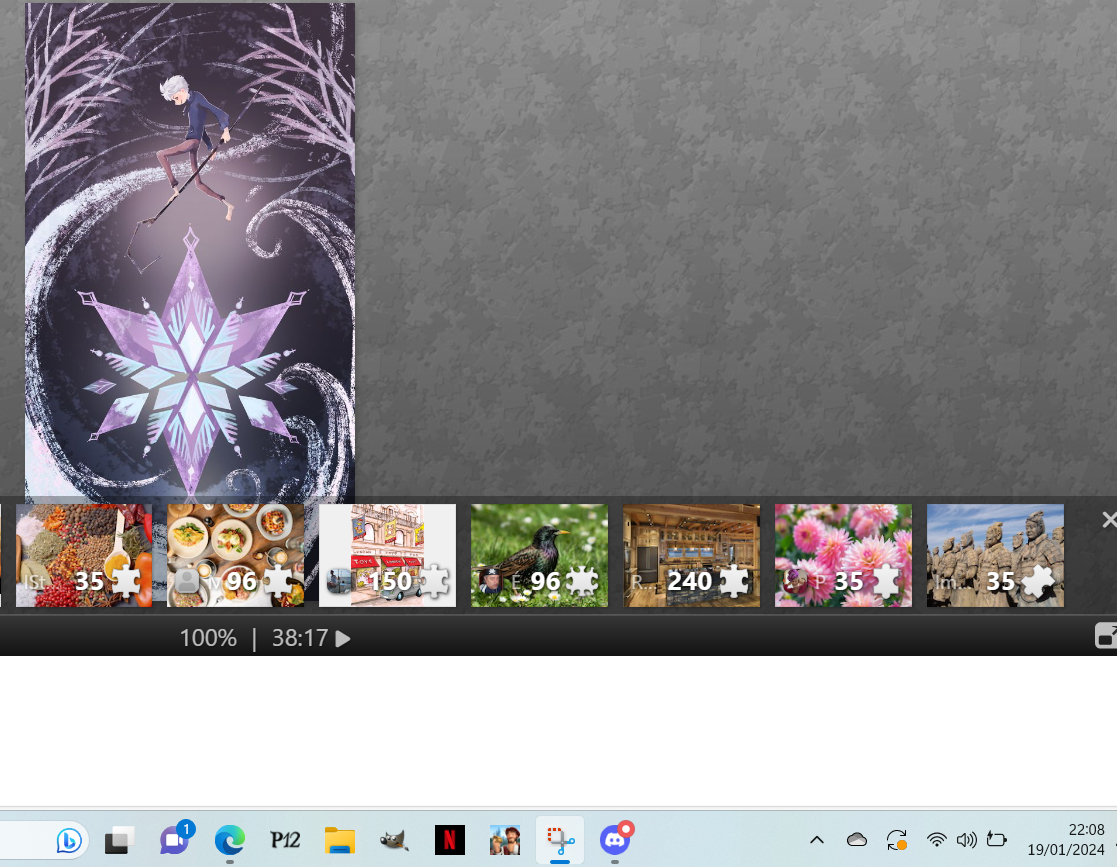Open Bing chat from the taskbar search
This screenshot has height=867, width=1117.
[69, 841]
